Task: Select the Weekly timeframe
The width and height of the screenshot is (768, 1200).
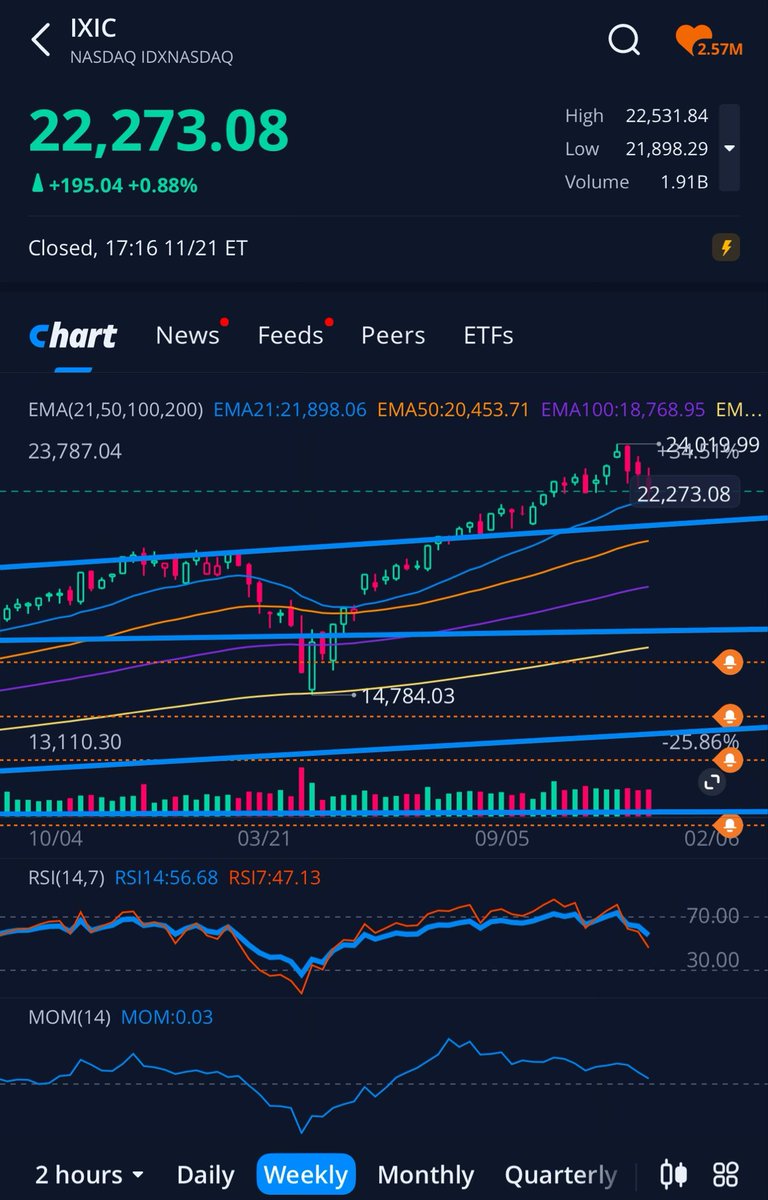Action: (306, 1175)
